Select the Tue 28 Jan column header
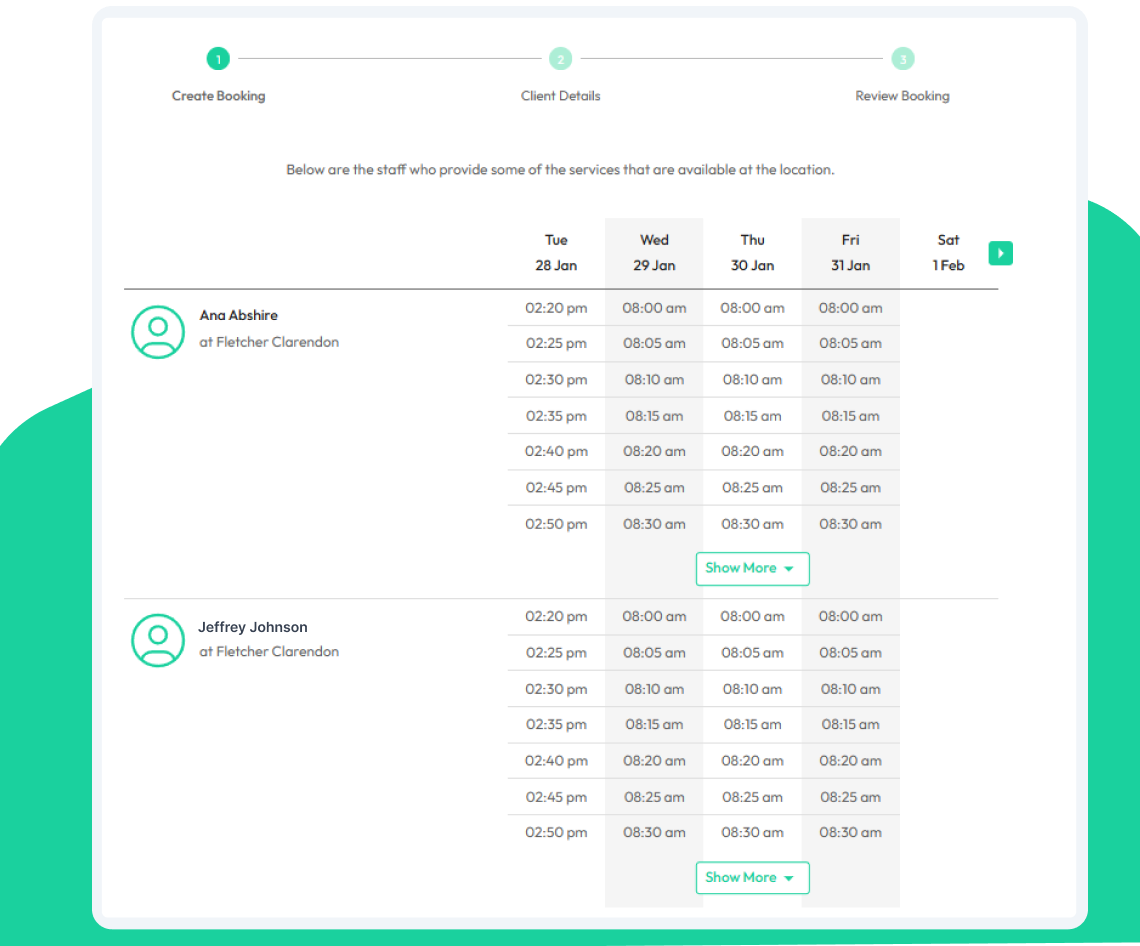Image resolution: width=1140 pixels, height=946 pixels. pos(556,252)
